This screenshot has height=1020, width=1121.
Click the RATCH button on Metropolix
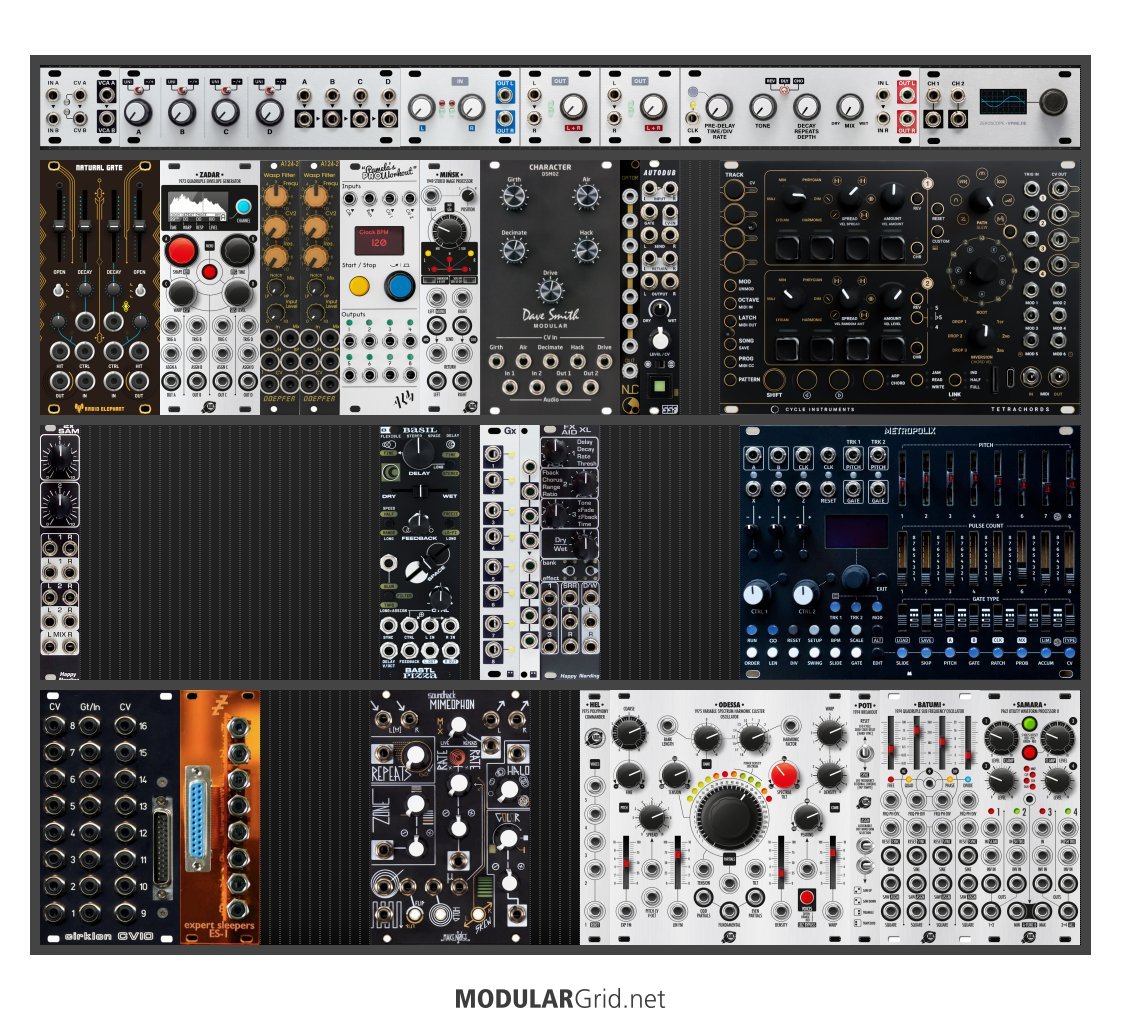click(997, 653)
